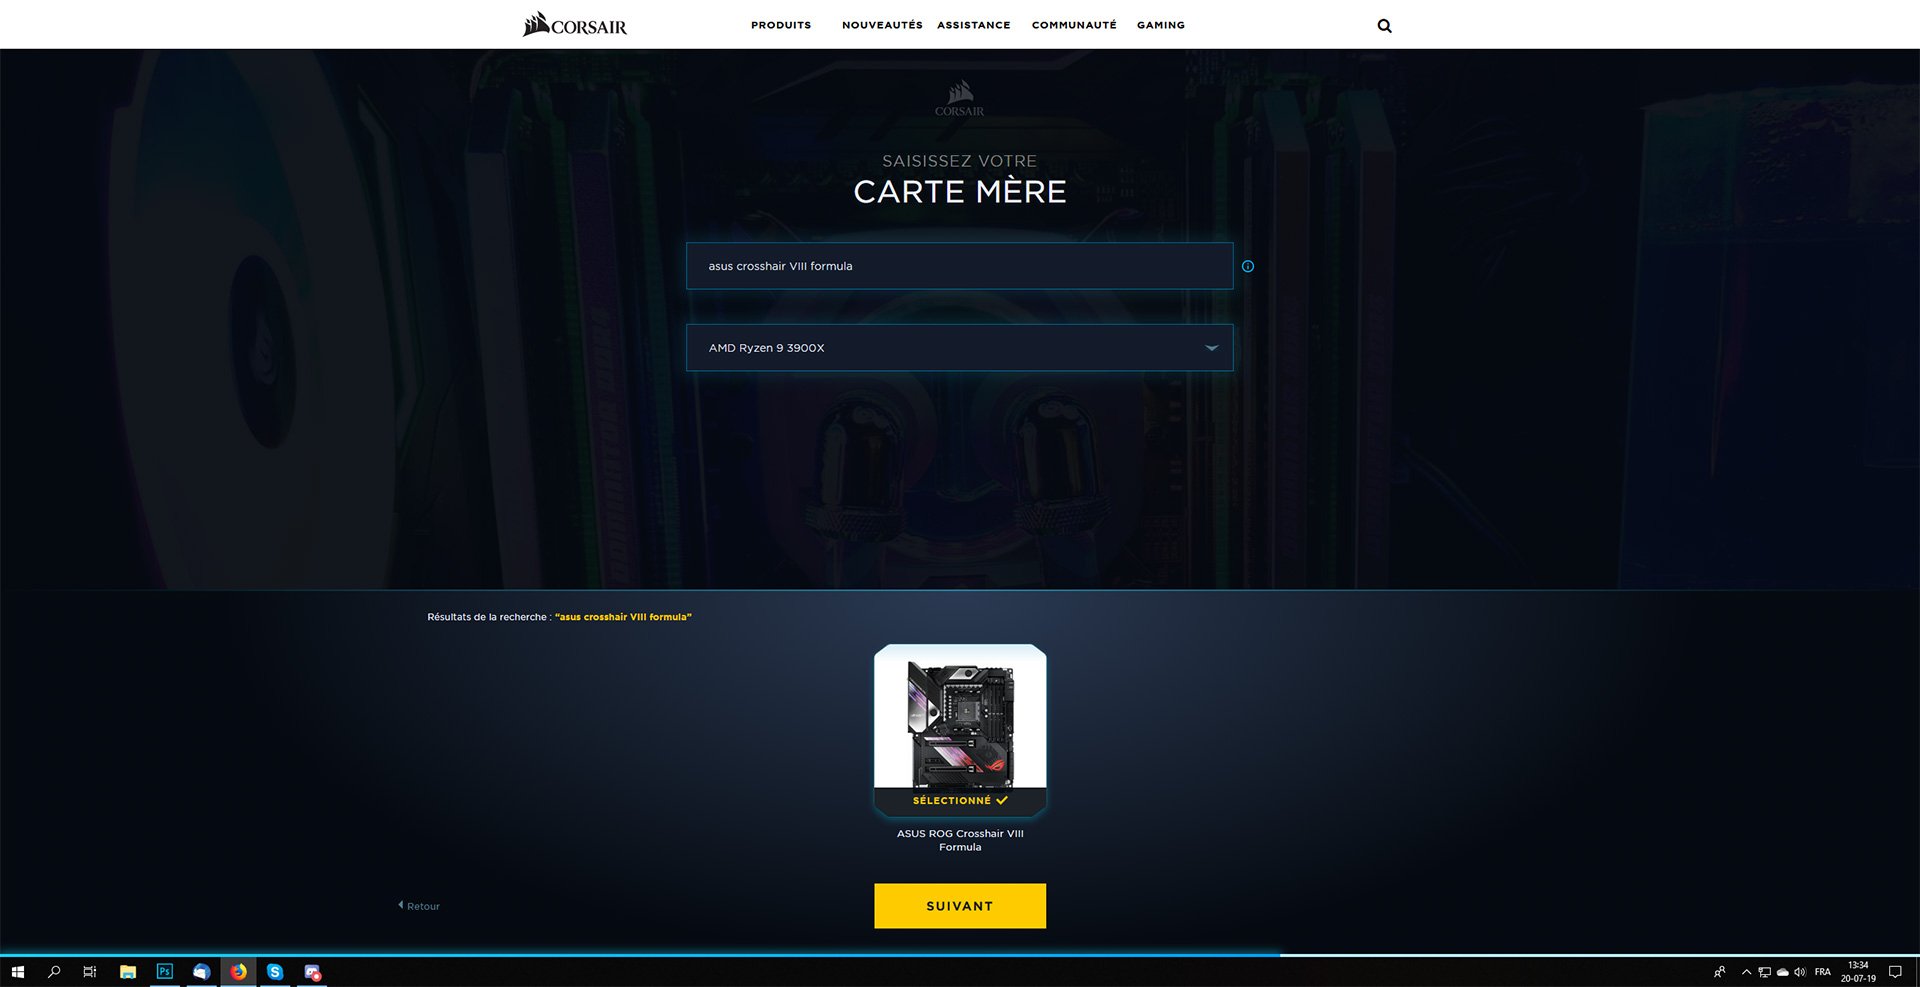The width and height of the screenshot is (1920, 987).
Task: Click the Corsair logo in header
Action: [575, 25]
